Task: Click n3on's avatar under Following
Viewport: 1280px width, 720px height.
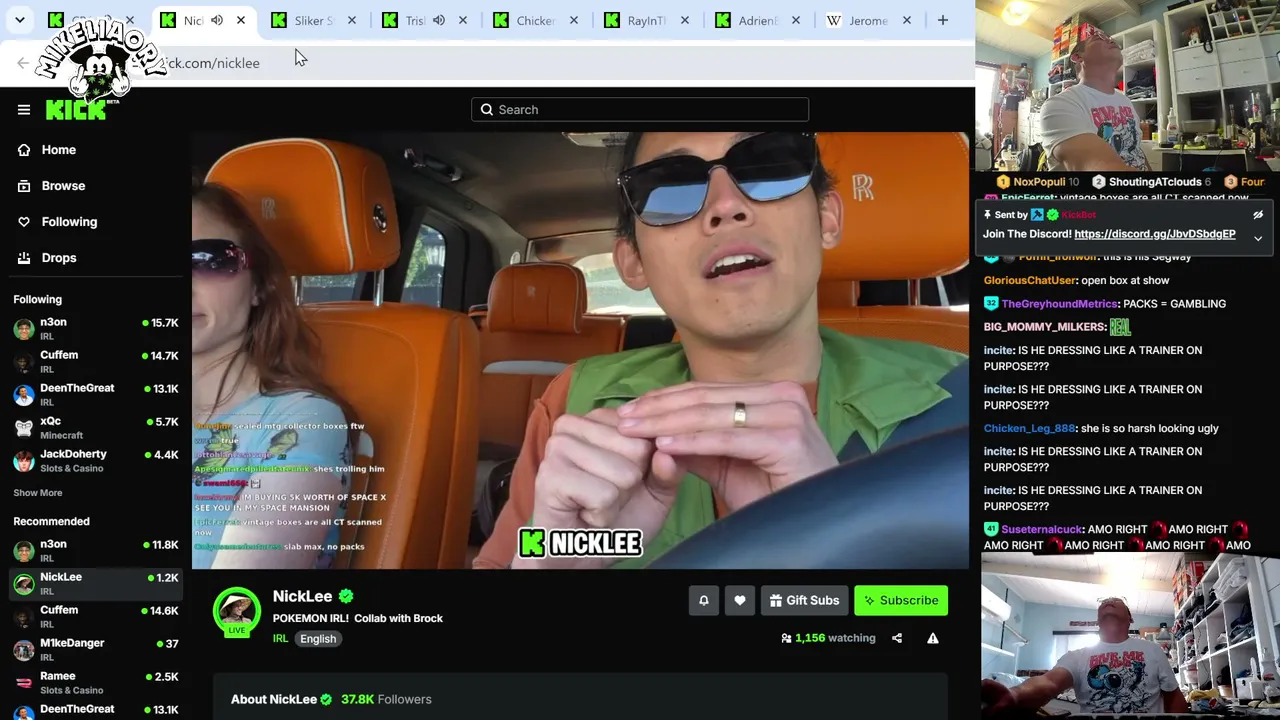Action: 24,329
